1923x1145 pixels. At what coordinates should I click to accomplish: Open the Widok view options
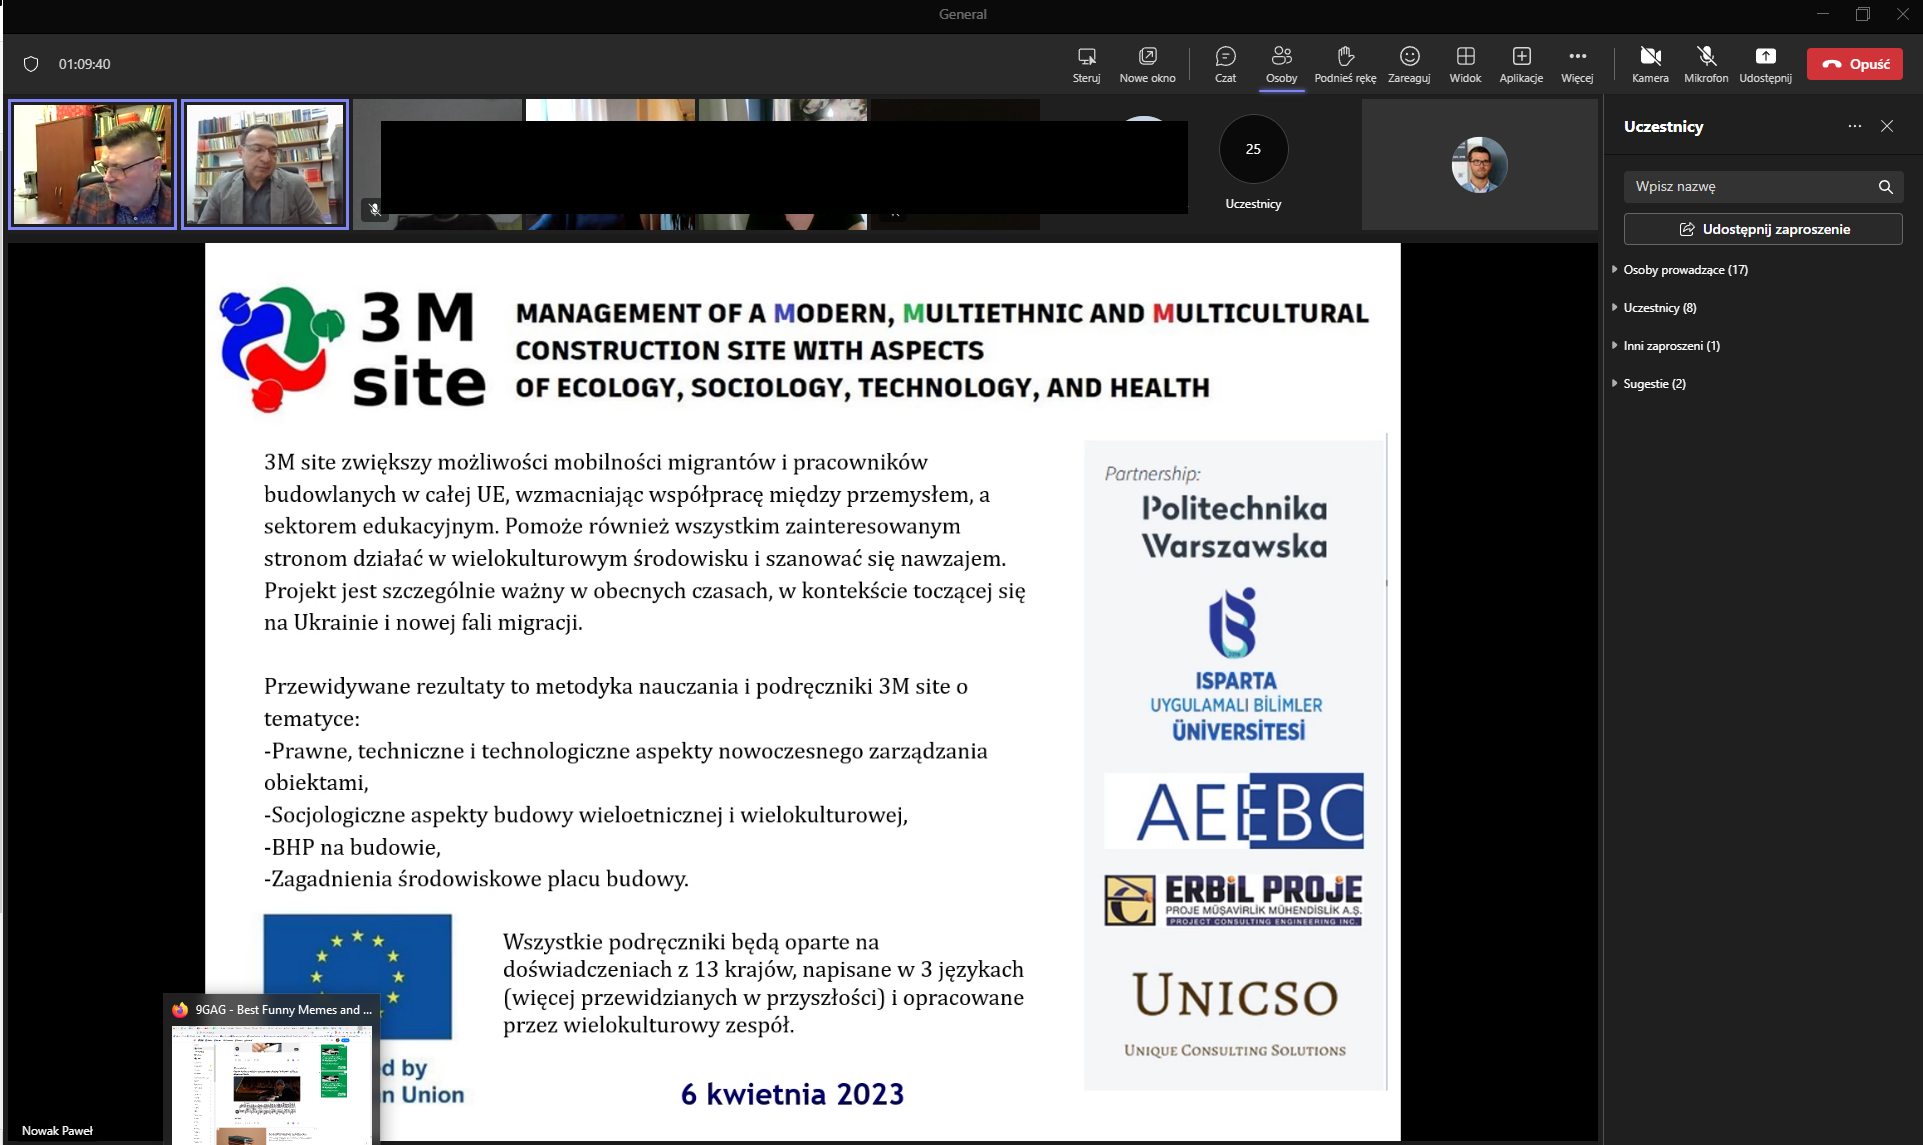1465,64
